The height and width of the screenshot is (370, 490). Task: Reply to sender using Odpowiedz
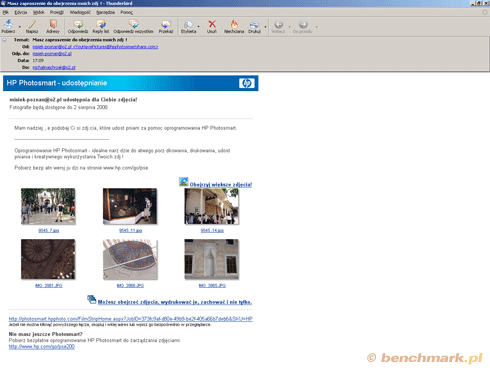coord(78,26)
